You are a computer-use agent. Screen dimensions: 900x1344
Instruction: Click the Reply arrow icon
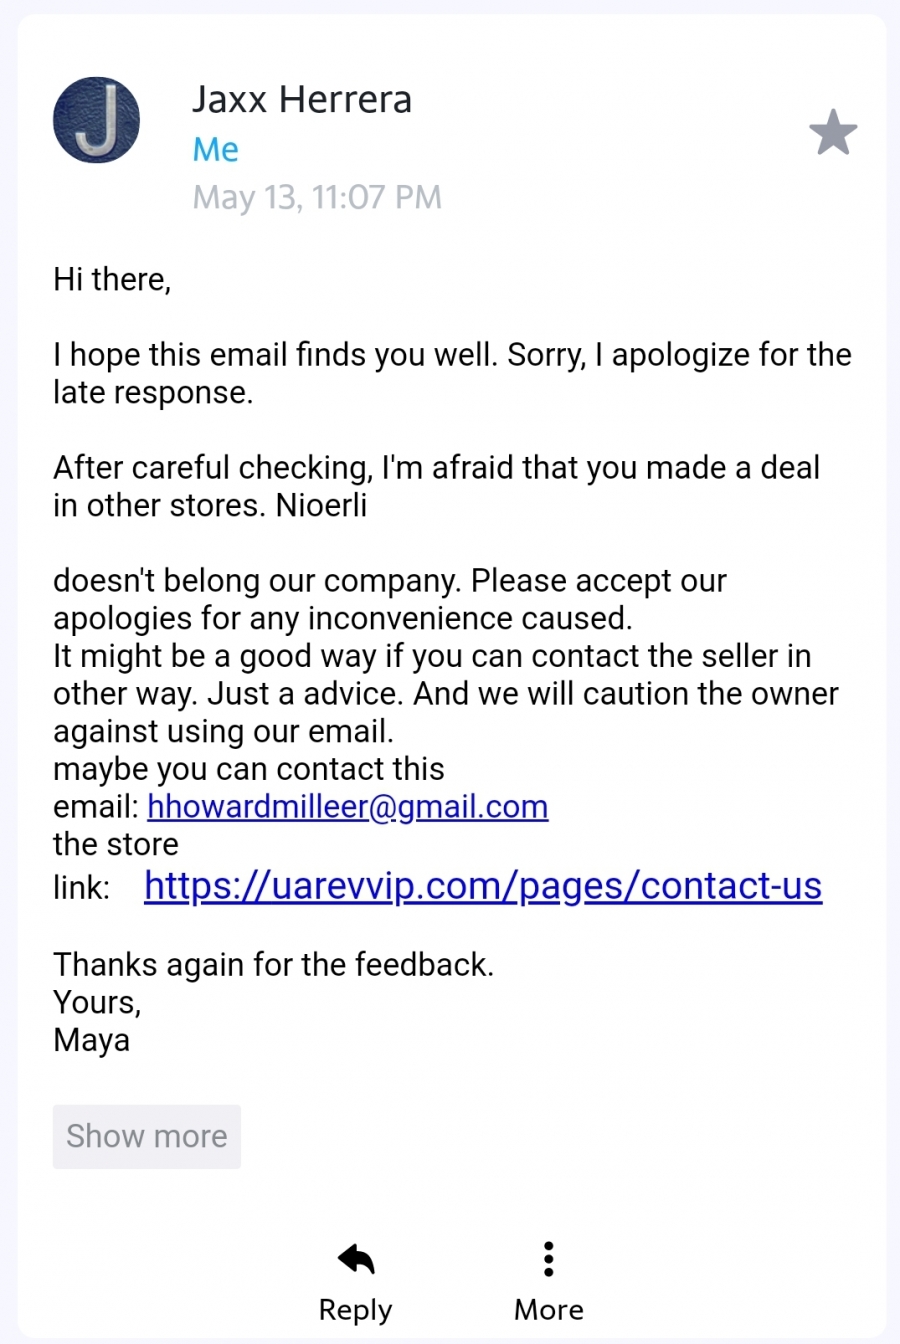(x=355, y=1259)
